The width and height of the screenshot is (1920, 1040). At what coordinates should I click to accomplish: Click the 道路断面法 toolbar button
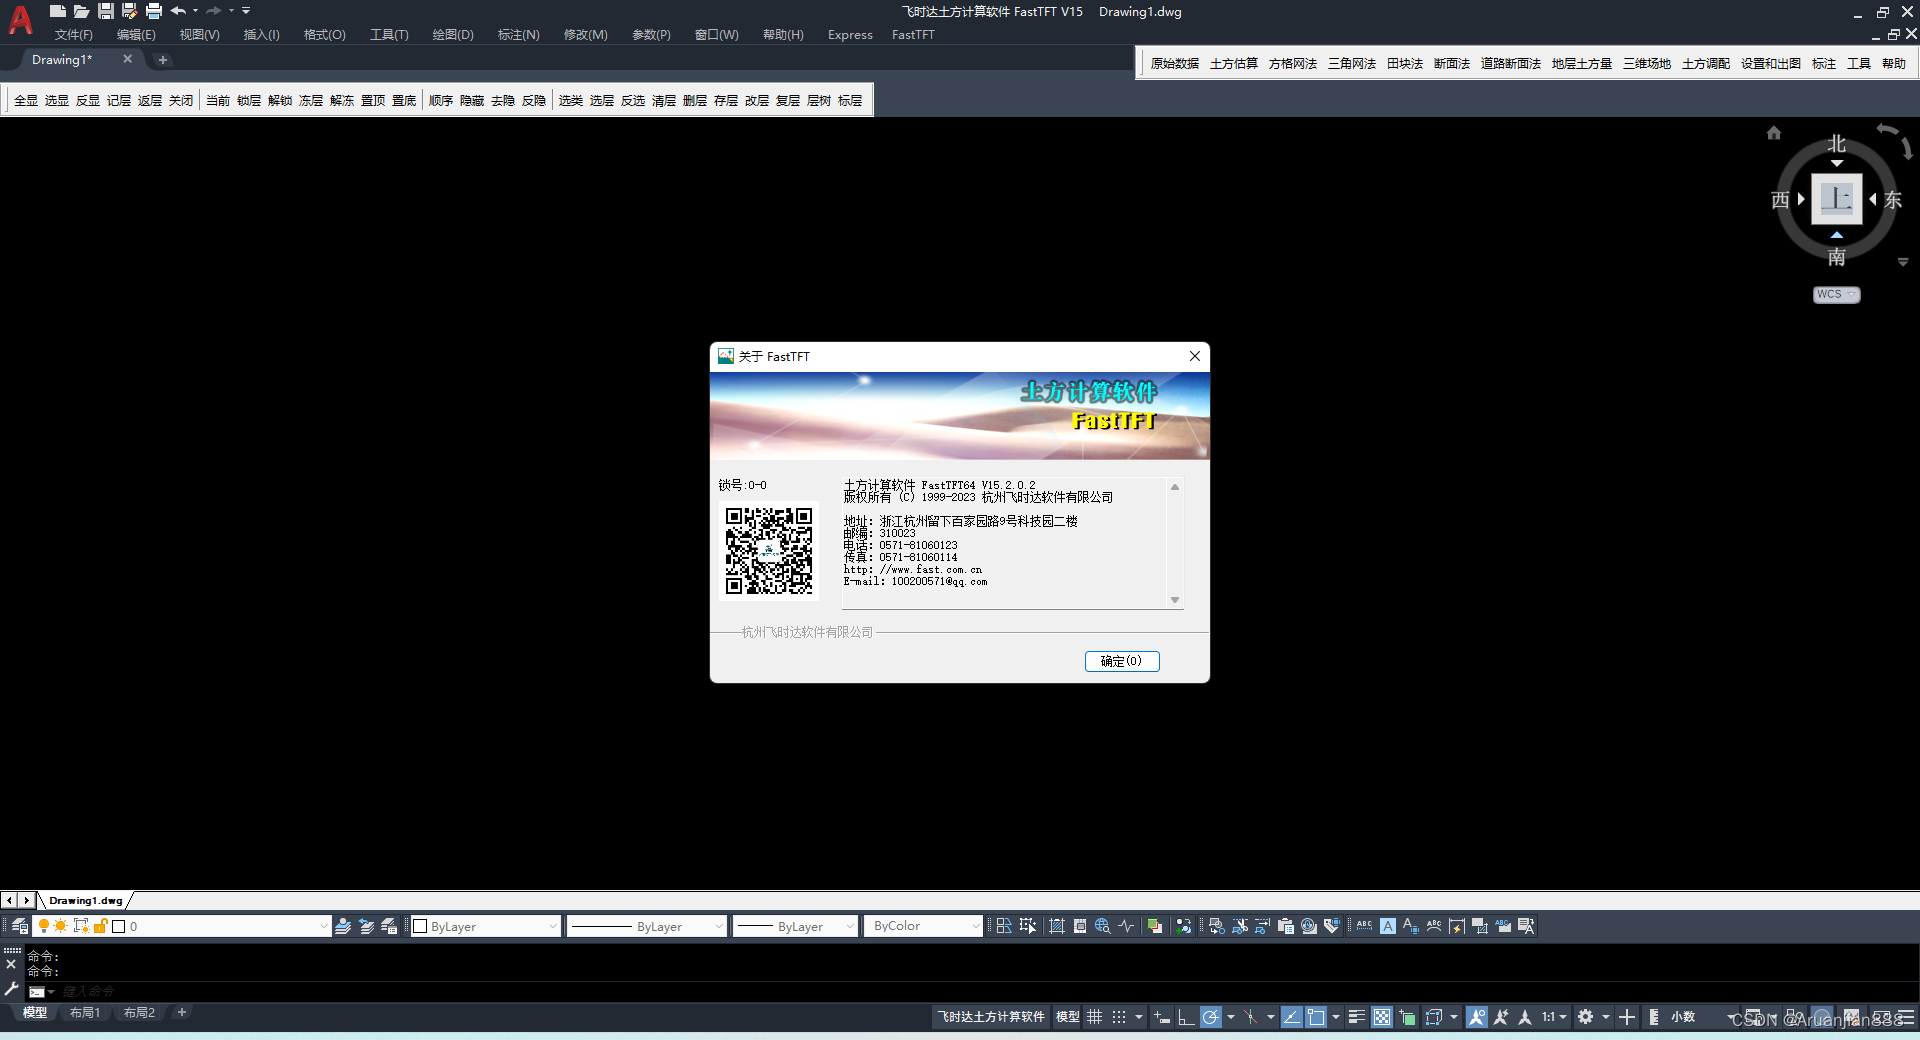(1511, 64)
